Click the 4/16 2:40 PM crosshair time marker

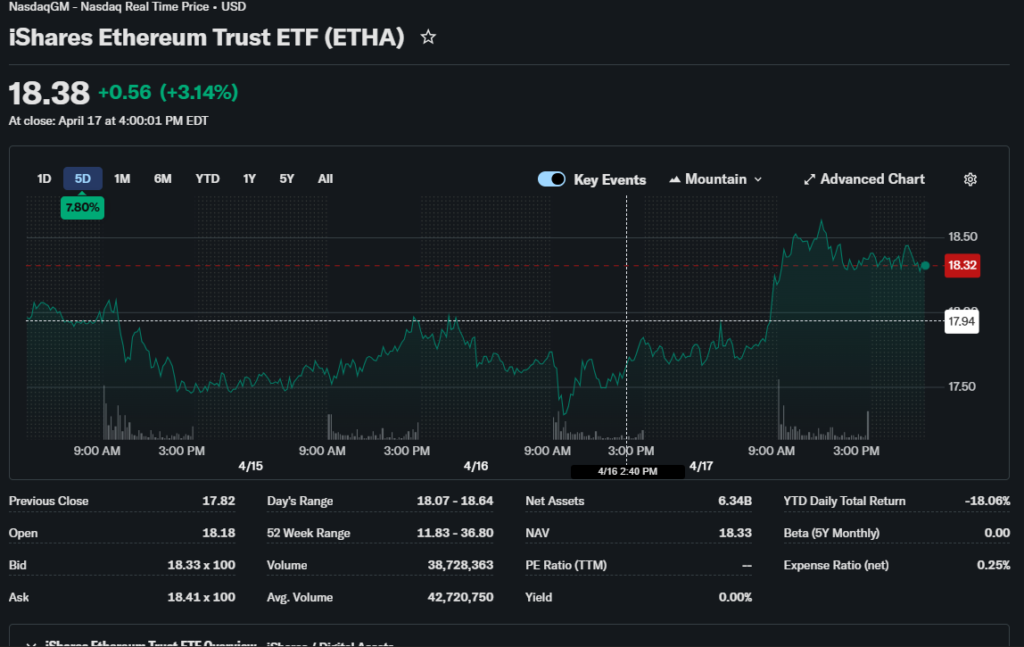[x=627, y=471]
